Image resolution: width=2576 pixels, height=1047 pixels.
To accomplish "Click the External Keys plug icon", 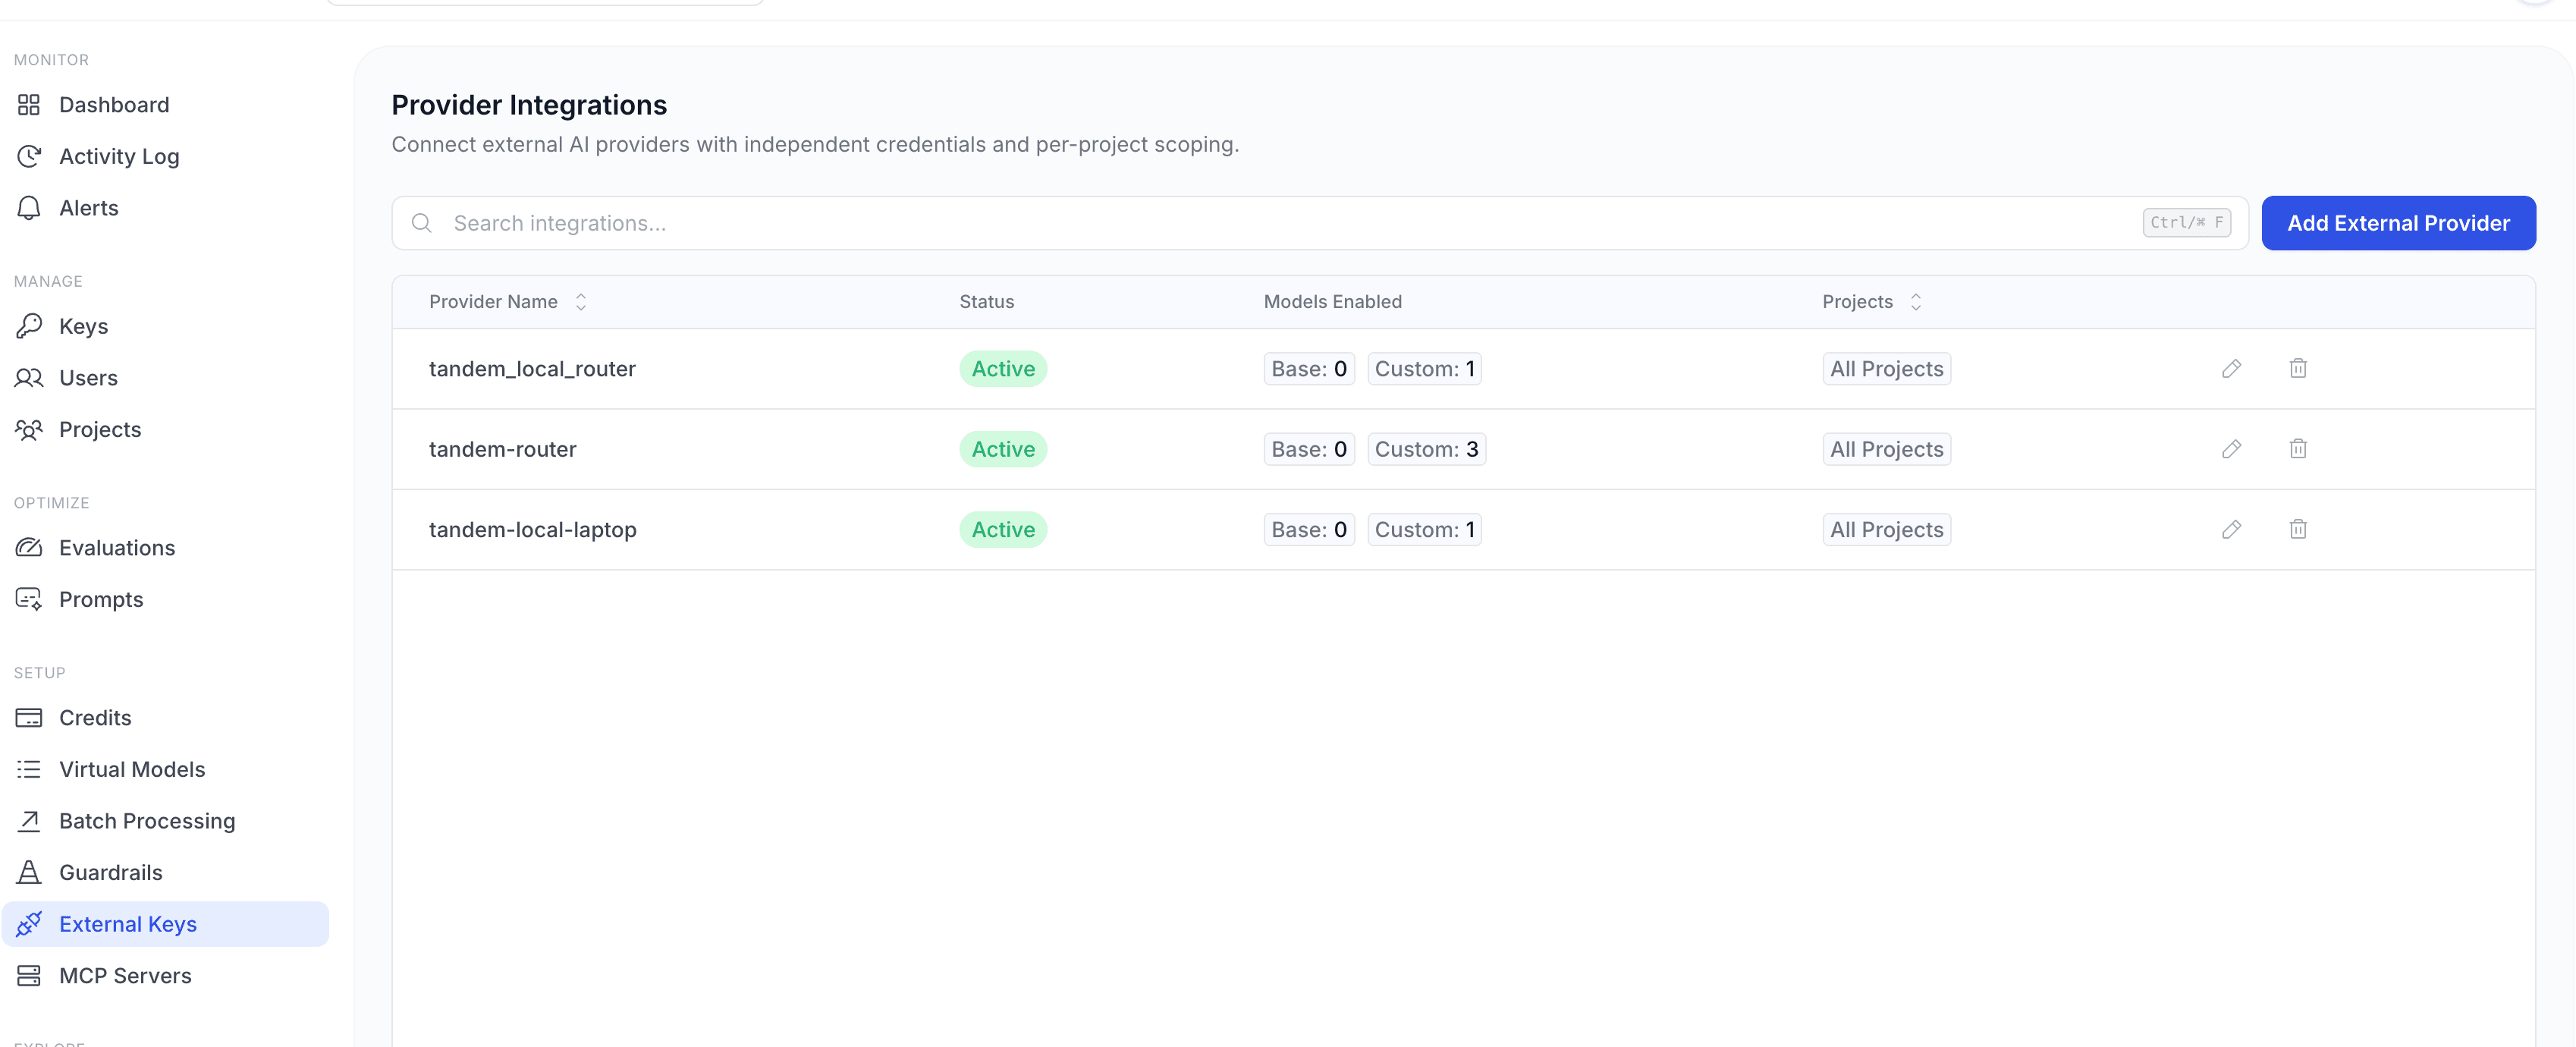I will coord(29,924).
